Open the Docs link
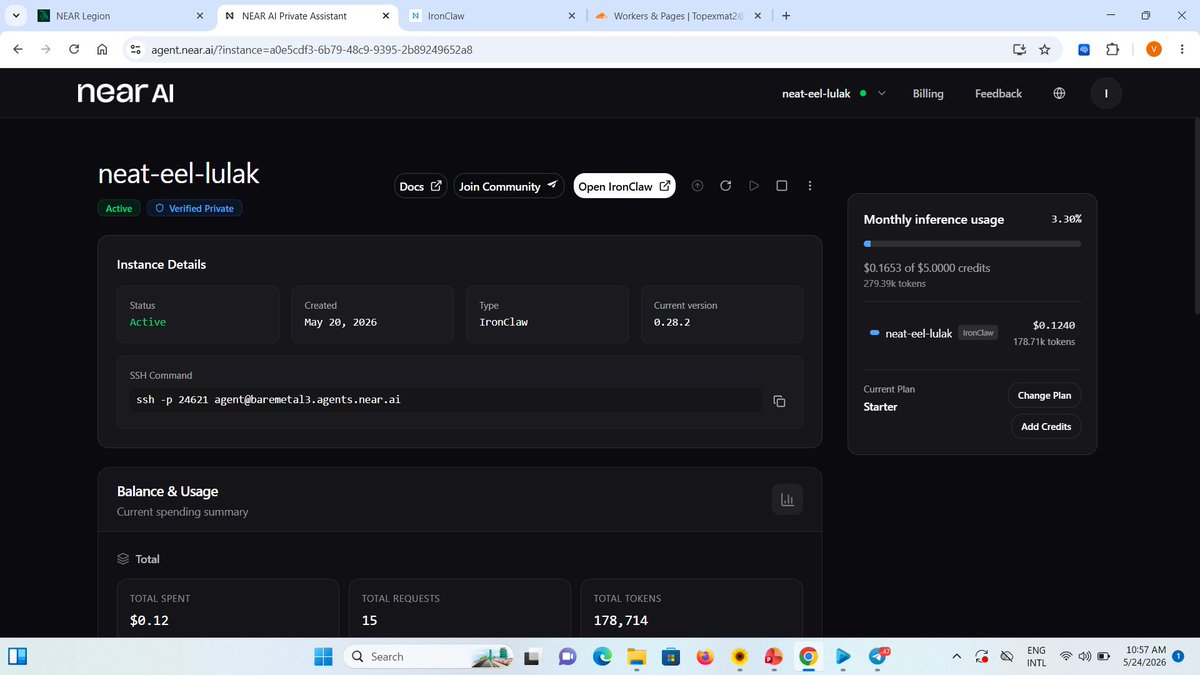Screen dimensions: 1200x675 tap(421, 186)
